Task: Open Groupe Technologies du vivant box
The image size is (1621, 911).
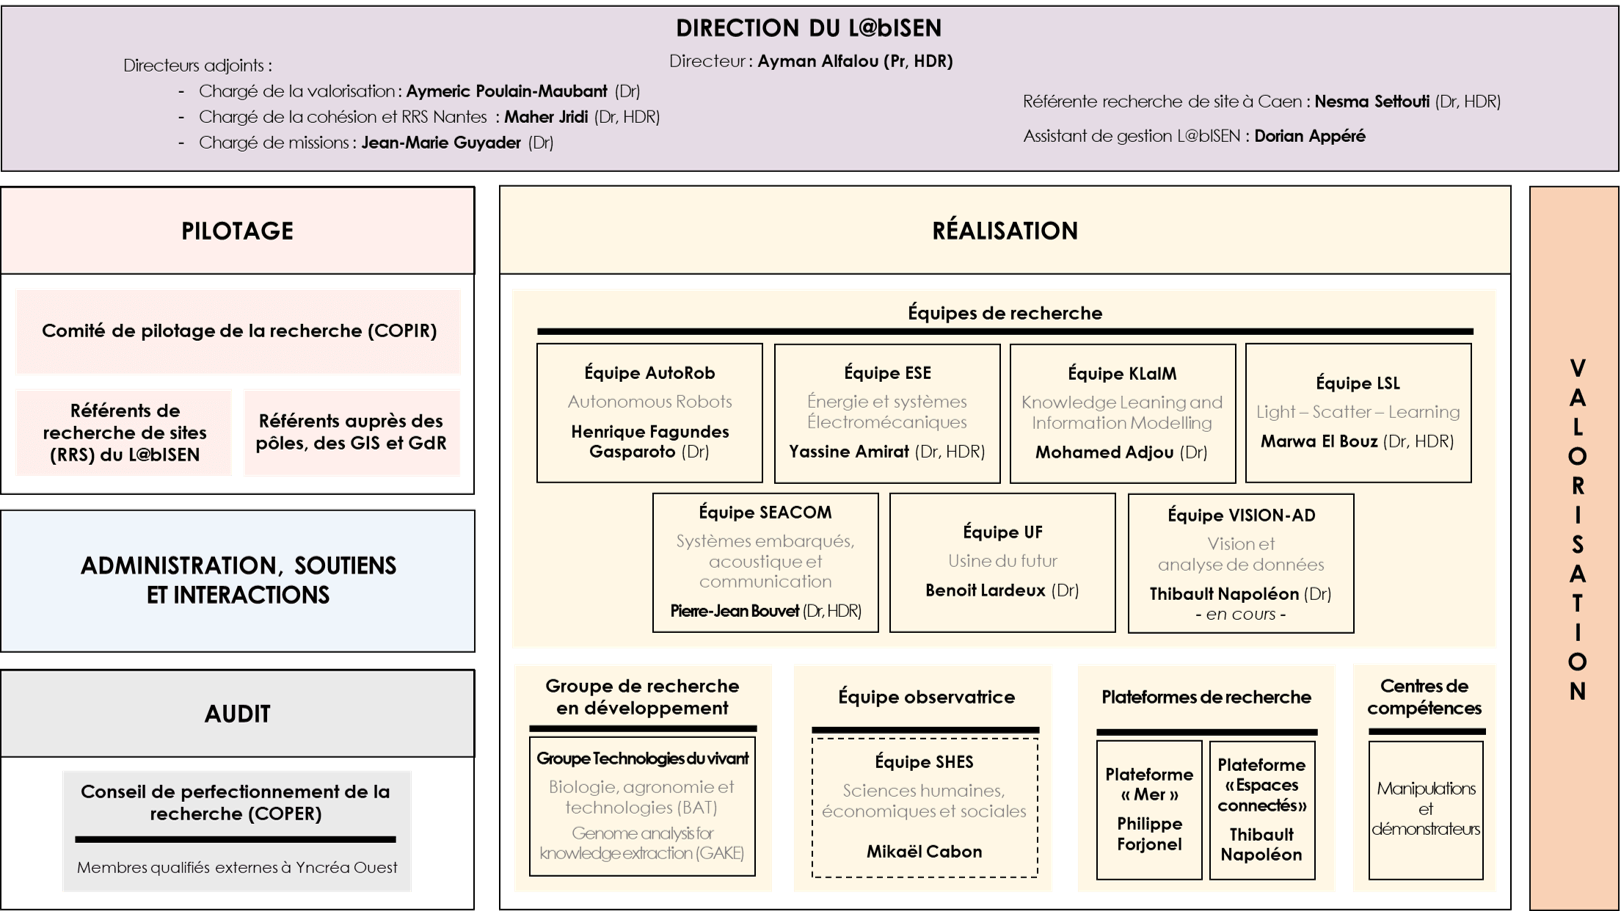Action: (642, 806)
